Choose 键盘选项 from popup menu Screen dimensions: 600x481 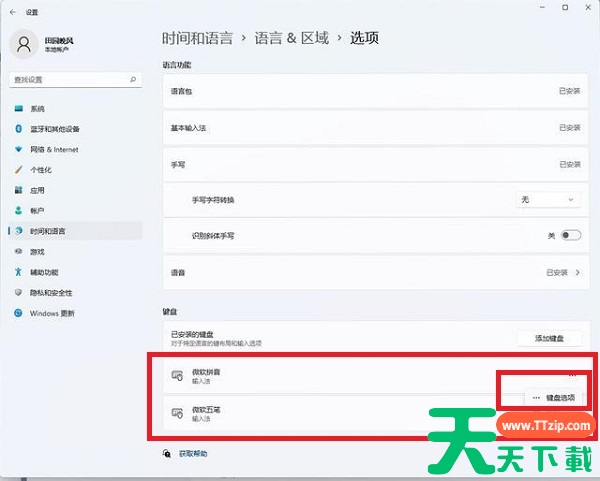pyautogui.click(x=554, y=398)
